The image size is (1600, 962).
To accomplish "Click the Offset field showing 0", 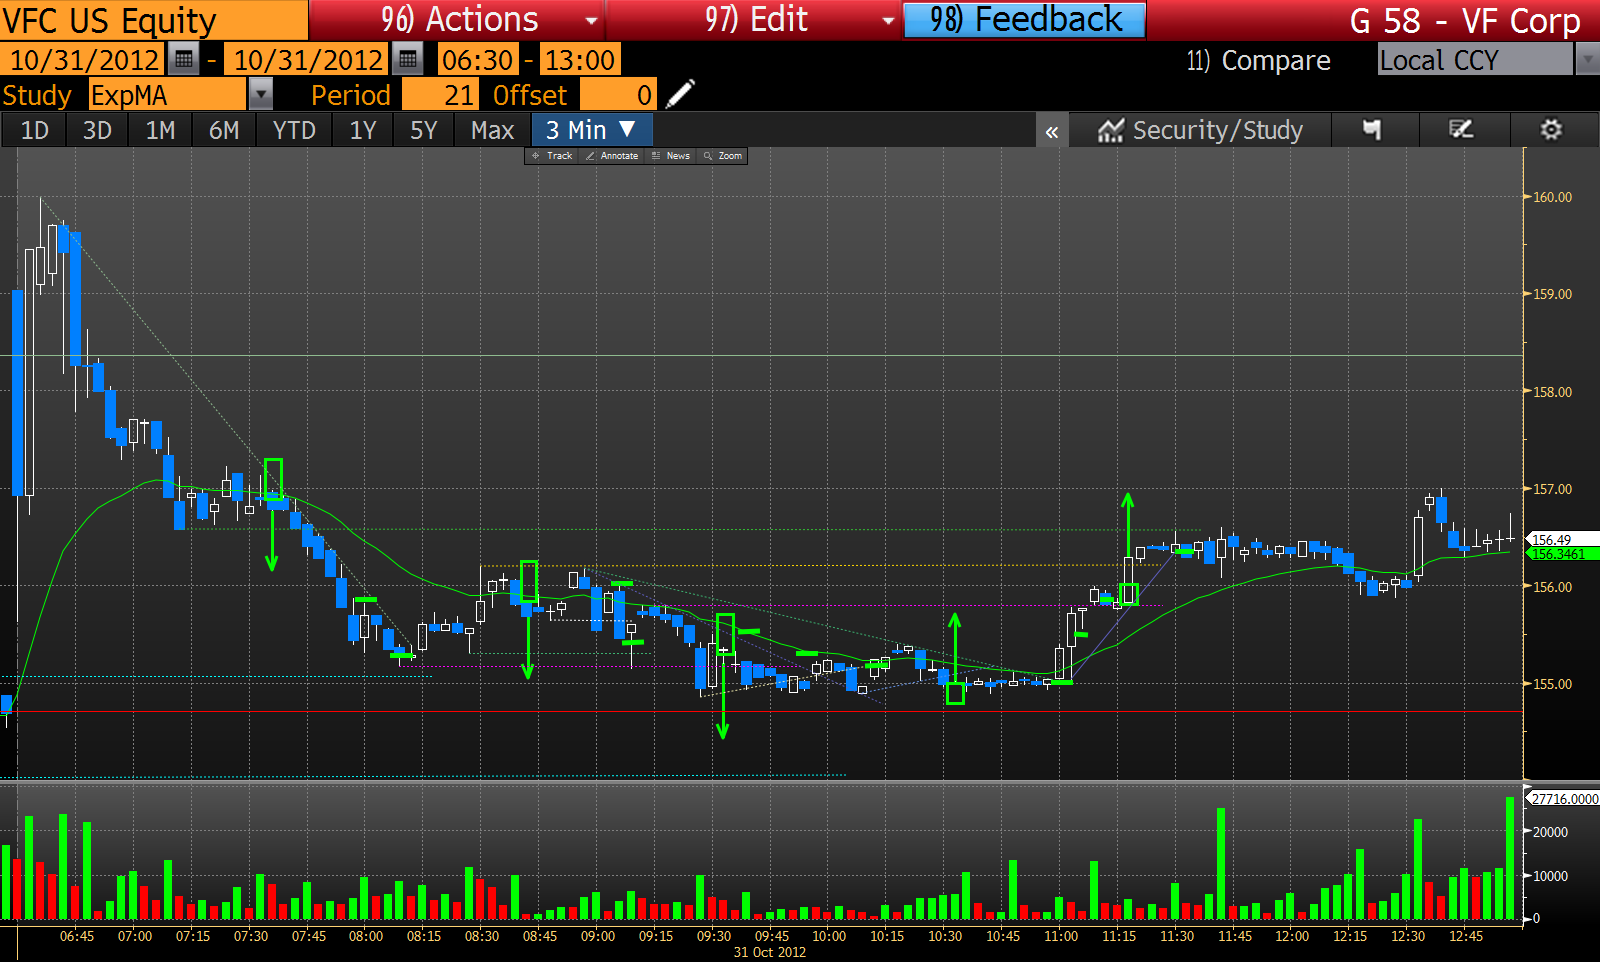I will [x=618, y=95].
